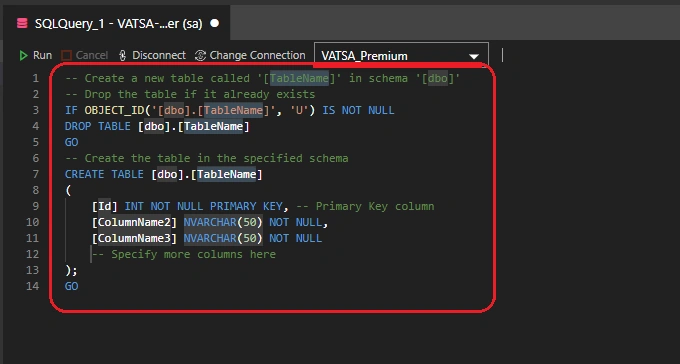This screenshot has height=364, width=680.
Task: Click the Cancel stop square icon
Action: click(66, 56)
